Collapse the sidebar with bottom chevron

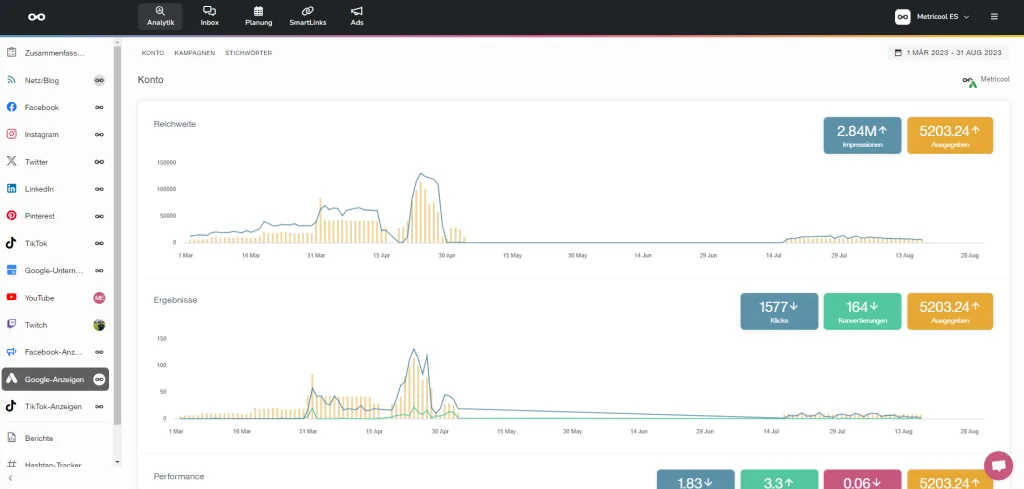tap(9, 479)
